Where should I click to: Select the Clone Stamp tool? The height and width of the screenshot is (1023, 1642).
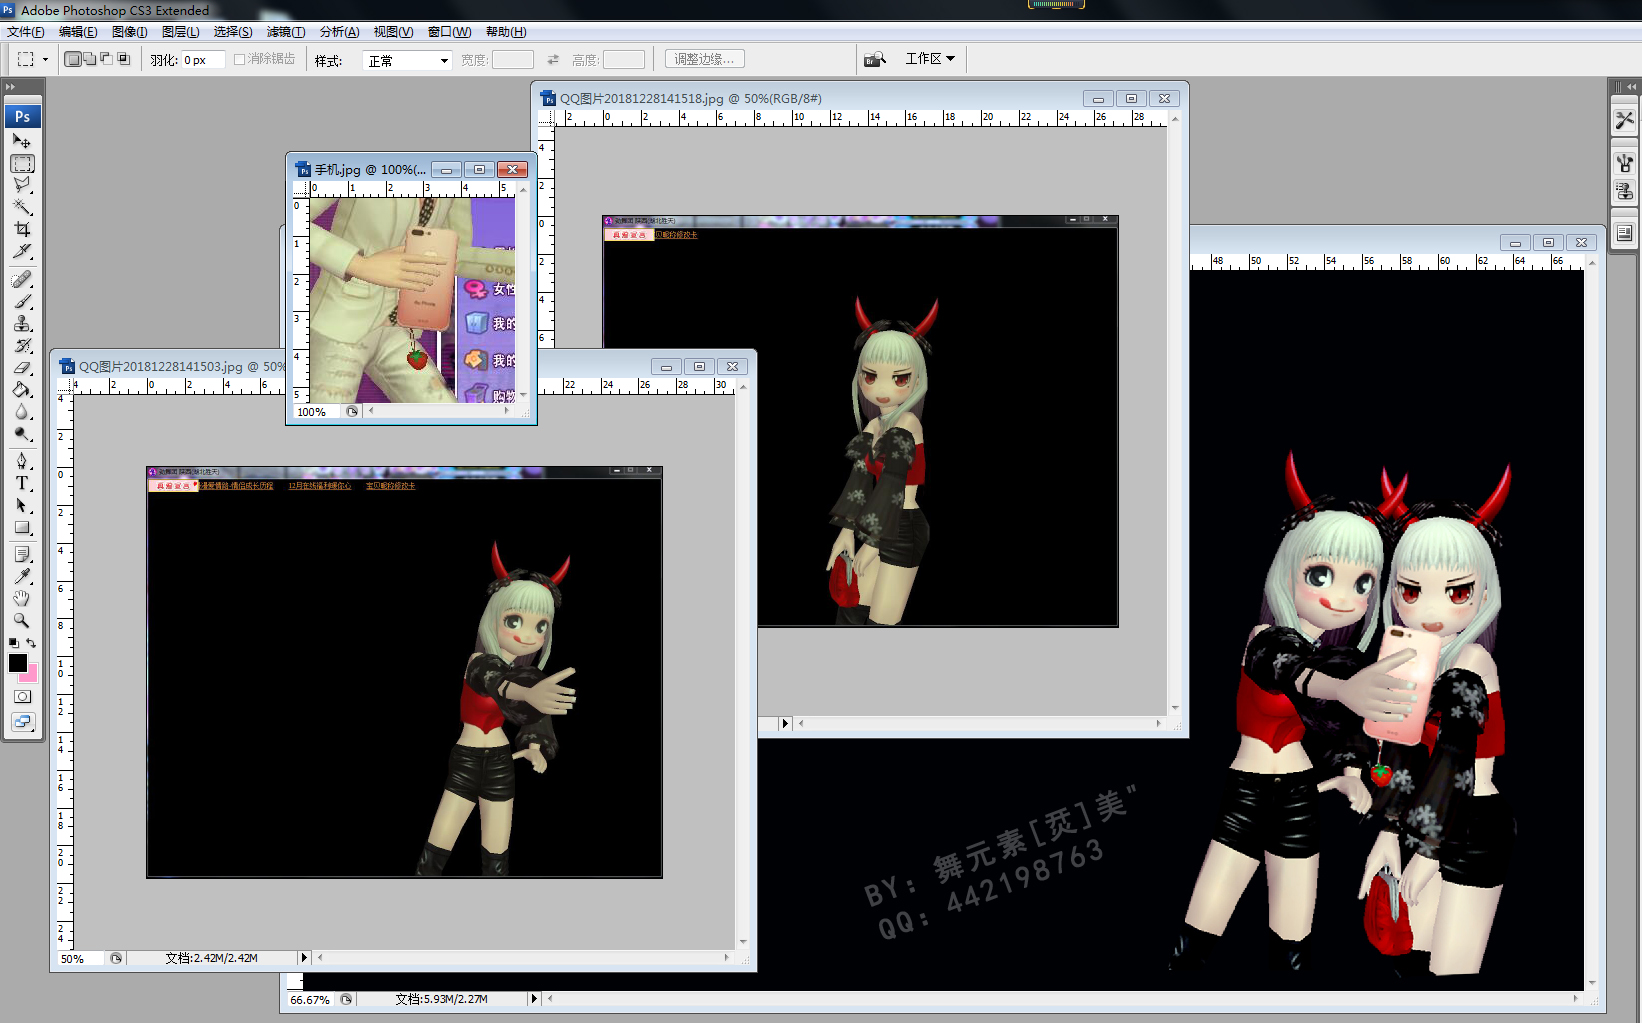point(22,323)
